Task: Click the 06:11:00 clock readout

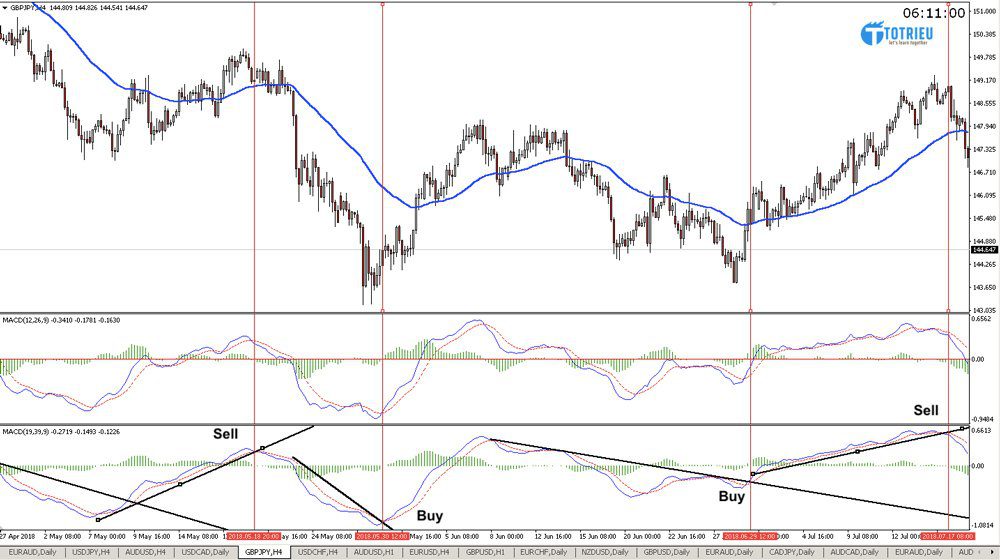Action: pyautogui.click(x=934, y=13)
